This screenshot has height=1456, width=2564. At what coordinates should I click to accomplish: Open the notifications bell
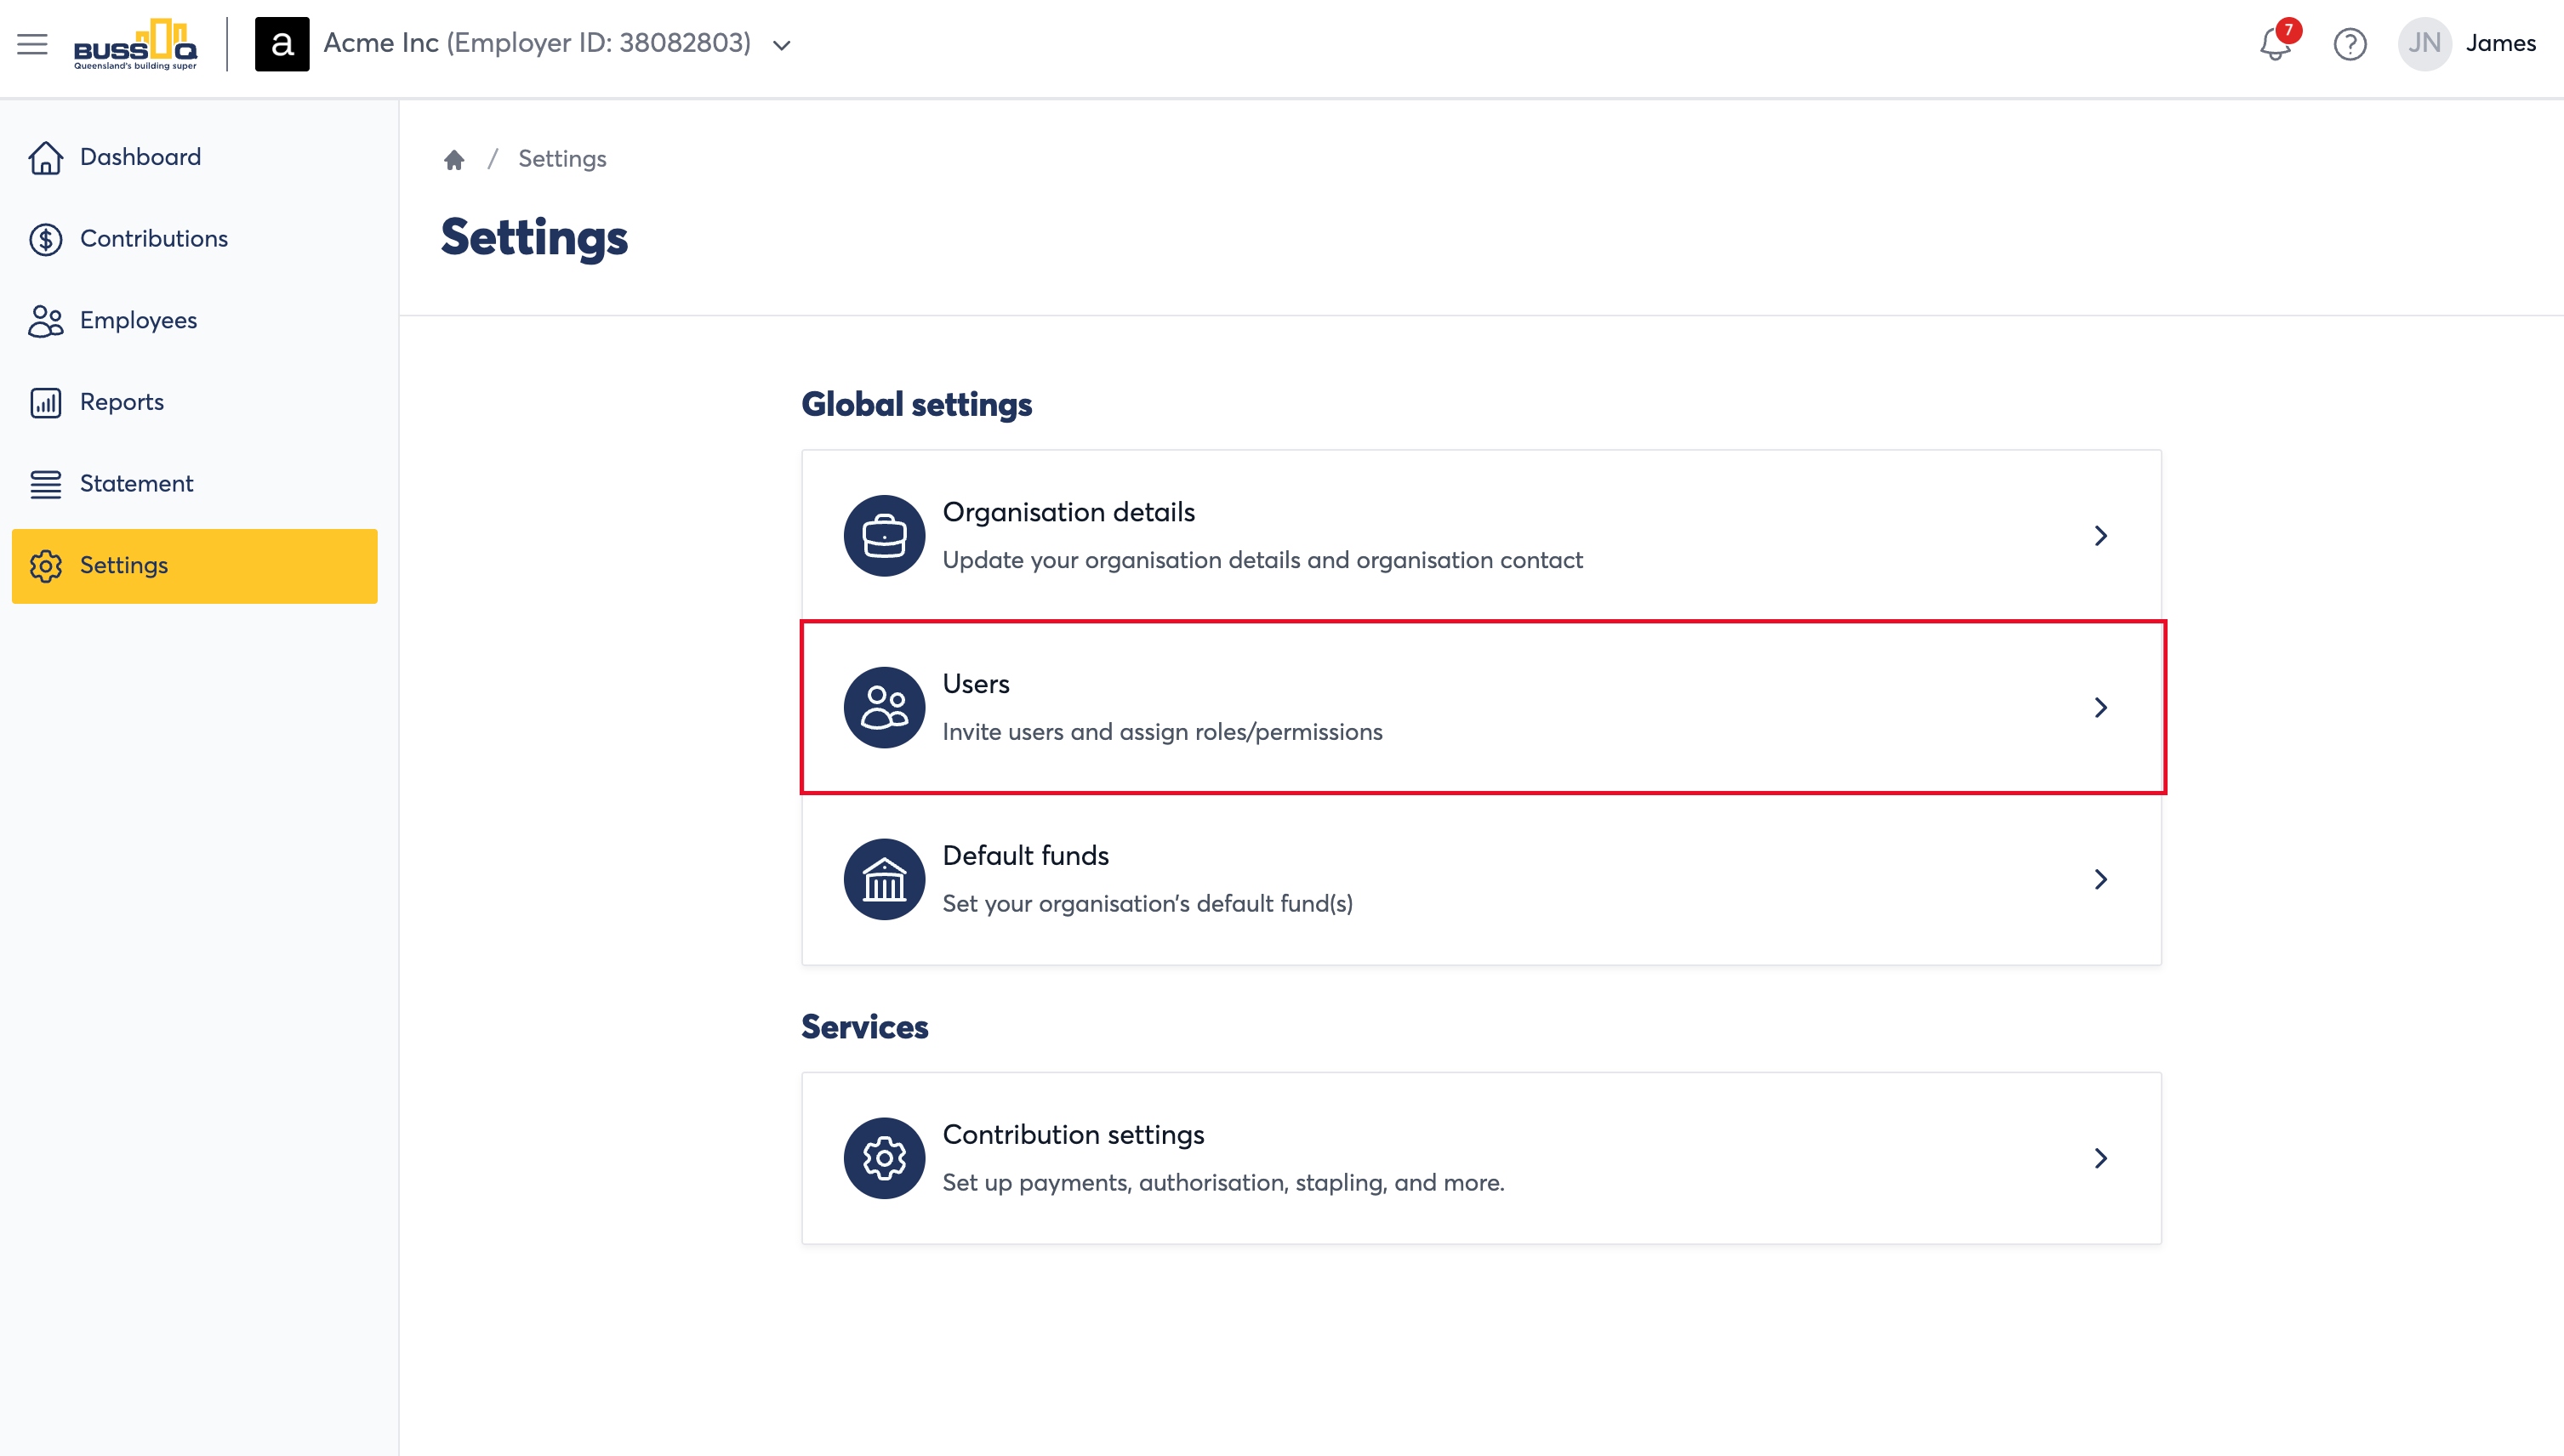click(2275, 44)
